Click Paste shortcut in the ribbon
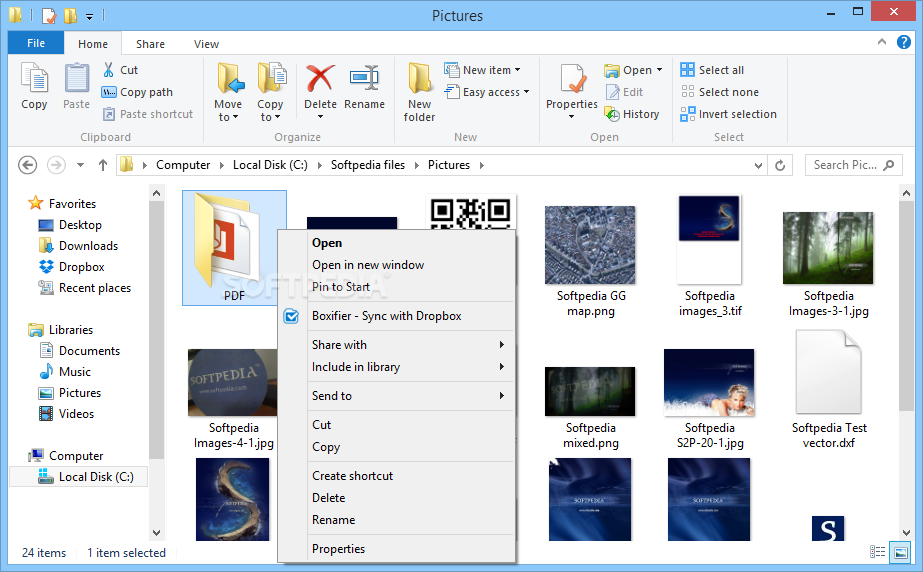The height and width of the screenshot is (572, 923). coord(147,114)
